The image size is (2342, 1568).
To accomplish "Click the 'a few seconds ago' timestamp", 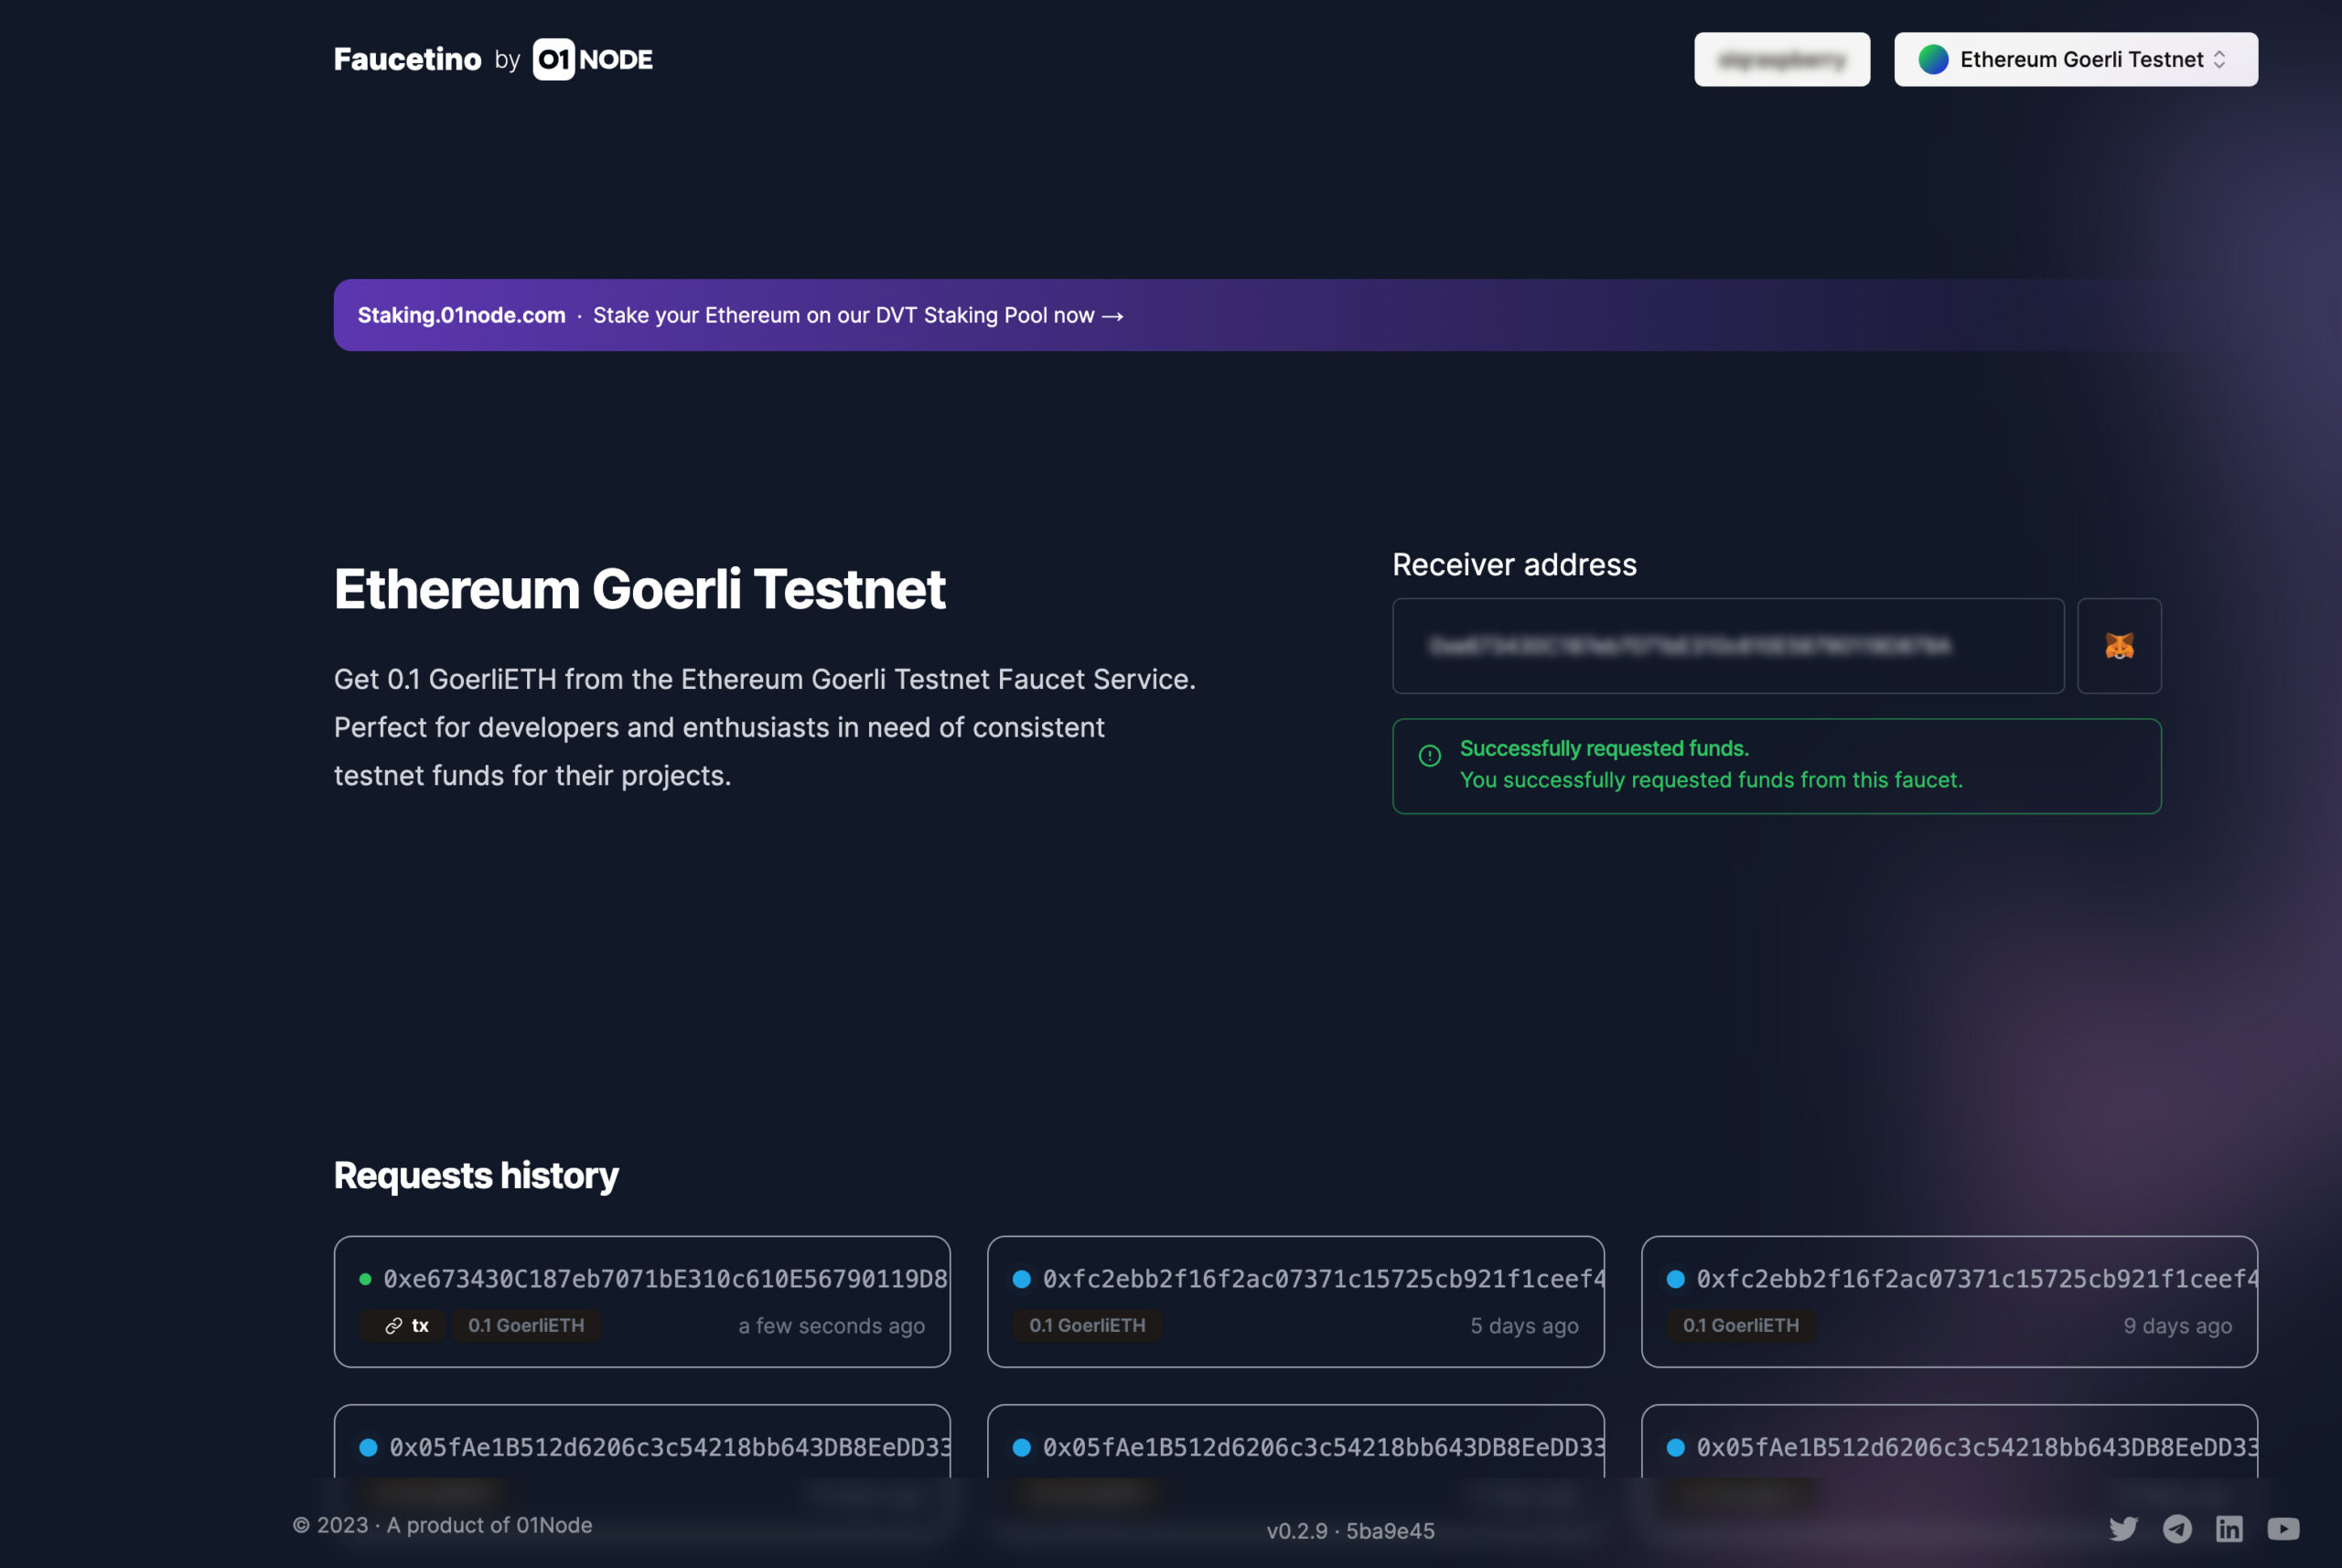I will point(831,1326).
